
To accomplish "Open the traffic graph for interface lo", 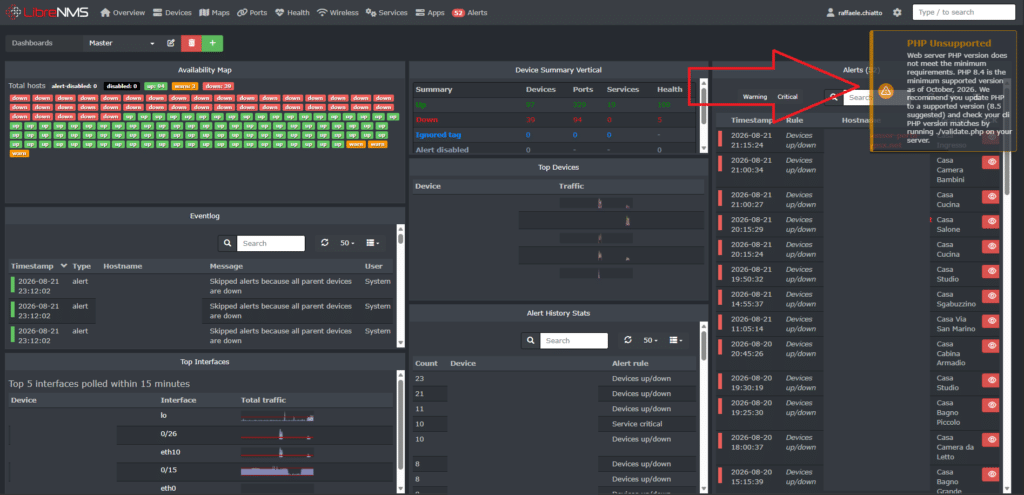I will point(278,416).
